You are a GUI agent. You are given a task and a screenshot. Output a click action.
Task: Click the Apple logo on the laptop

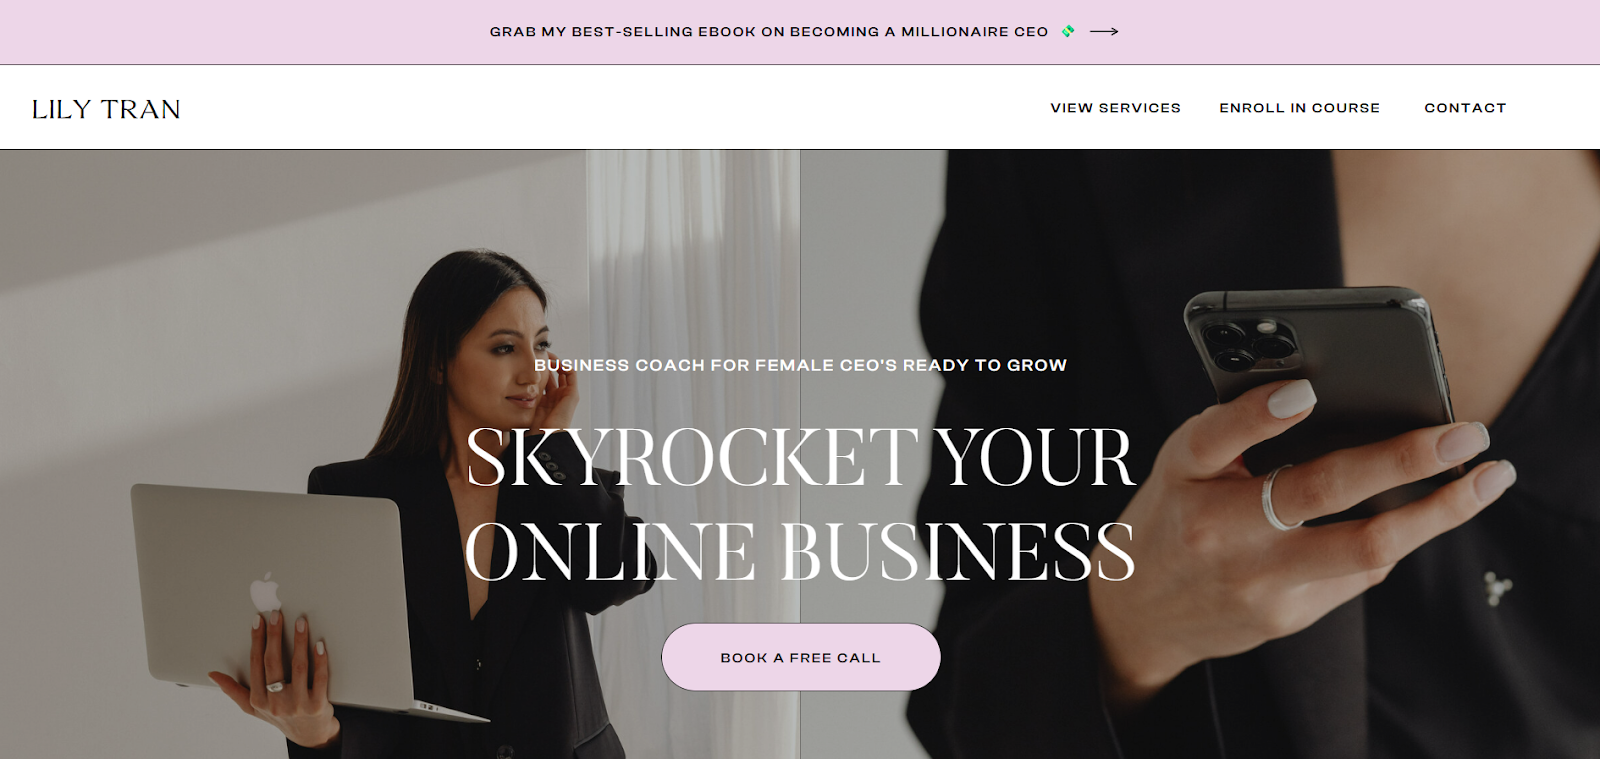(x=265, y=592)
